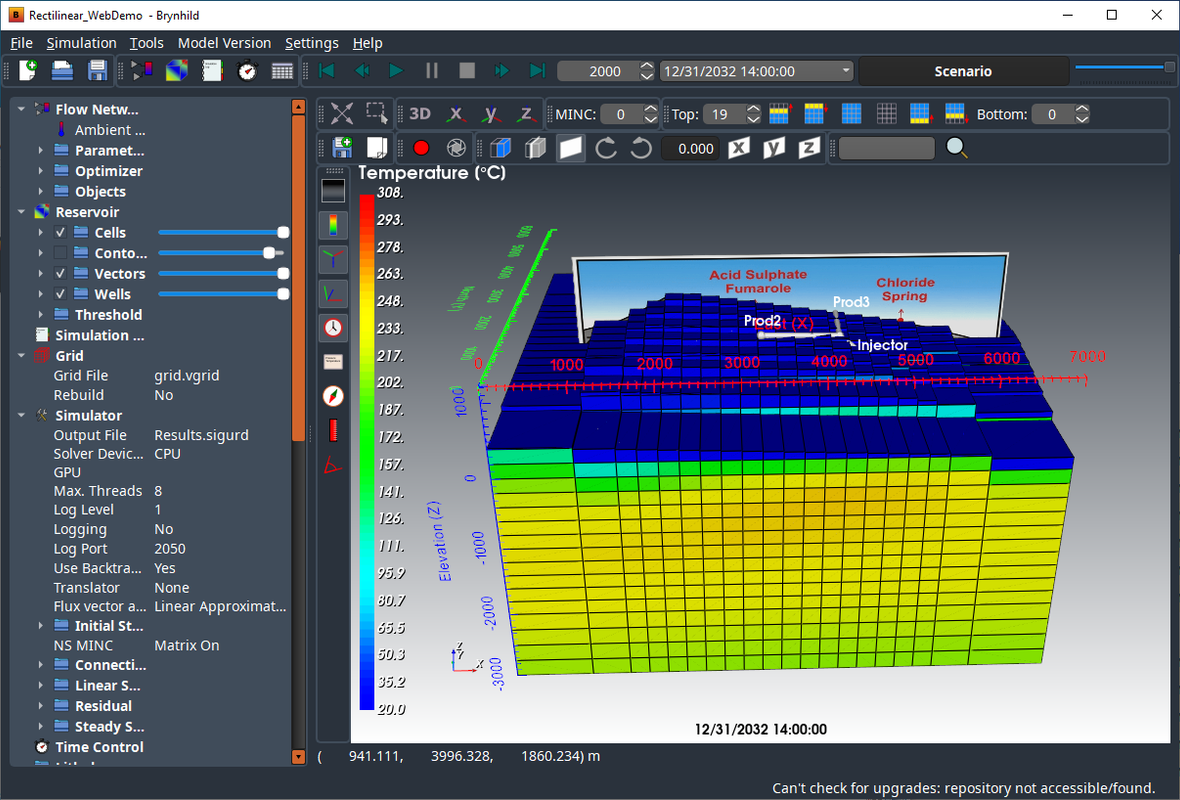Open the Simulation menu
The width and height of the screenshot is (1180, 800).
pos(81,43)
